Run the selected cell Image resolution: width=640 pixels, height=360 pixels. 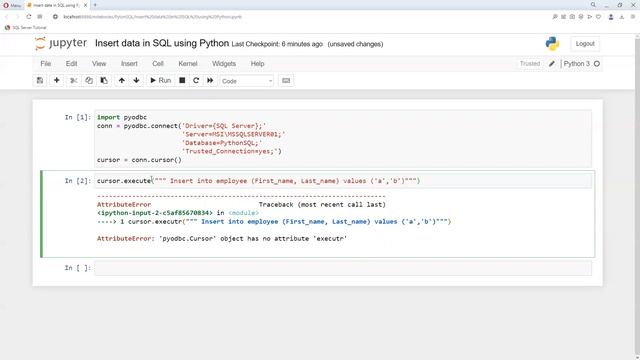pyautogui.click(x=160, y=80)
